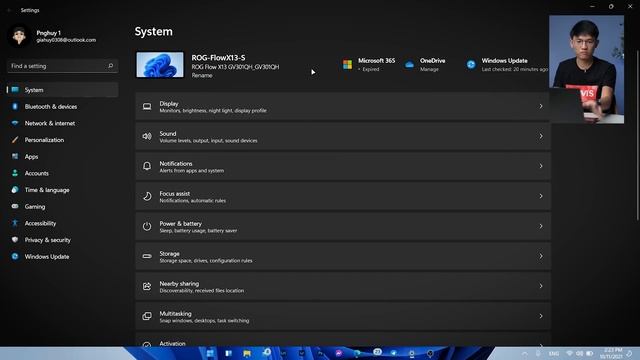Click the Bluetooth icon in the sidebar
Image resolution: width=640 pixels, height=360 pixels.
[15, 107]
